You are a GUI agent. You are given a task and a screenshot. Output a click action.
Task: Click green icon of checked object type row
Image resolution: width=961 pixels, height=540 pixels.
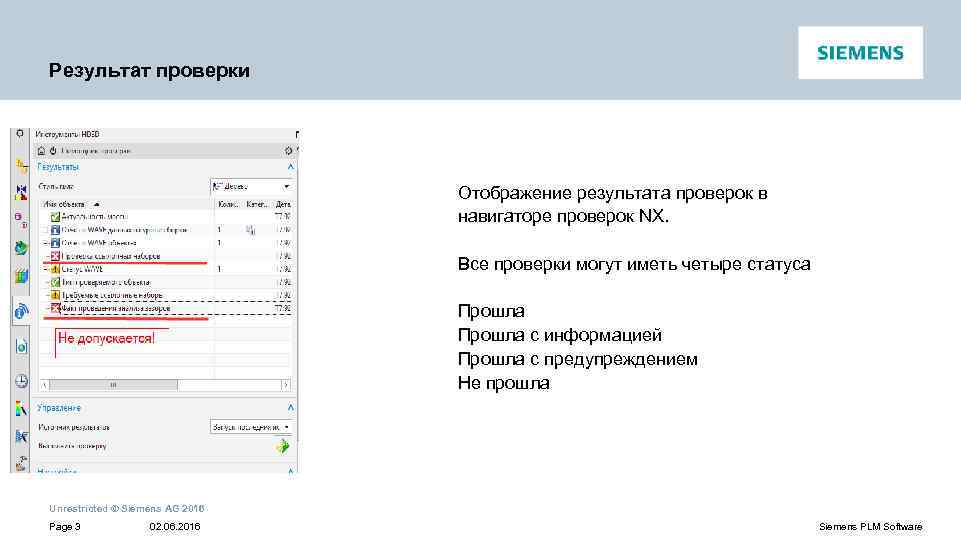(55, 282)
